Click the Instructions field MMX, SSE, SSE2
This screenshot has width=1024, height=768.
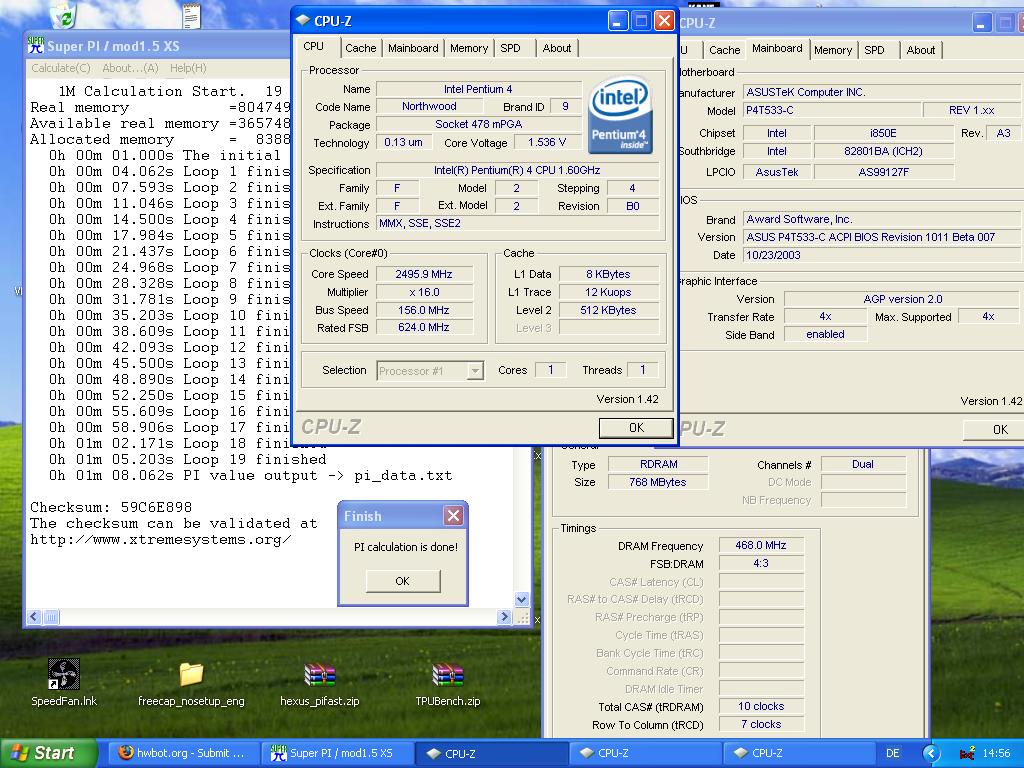click(517, 223)
